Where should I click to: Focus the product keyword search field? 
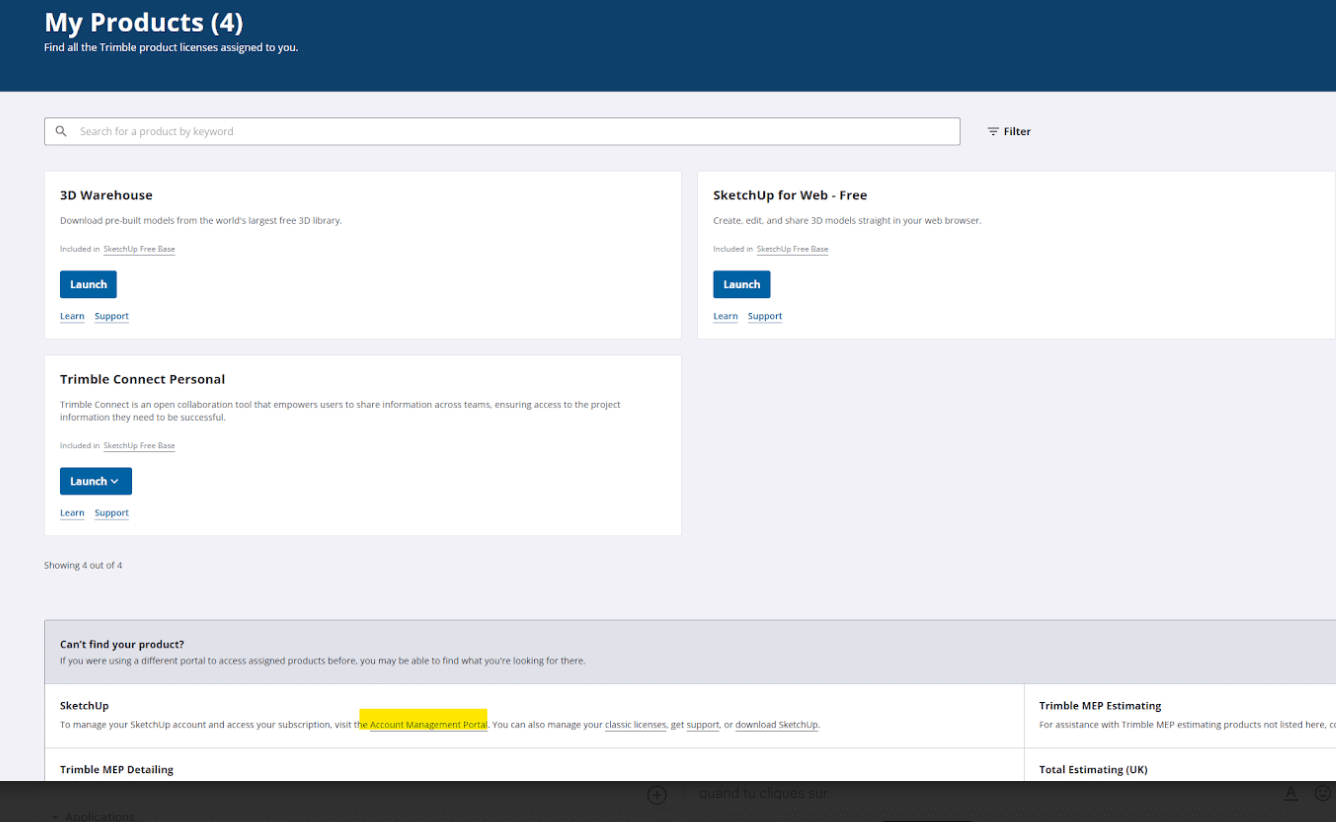point(502,131)
